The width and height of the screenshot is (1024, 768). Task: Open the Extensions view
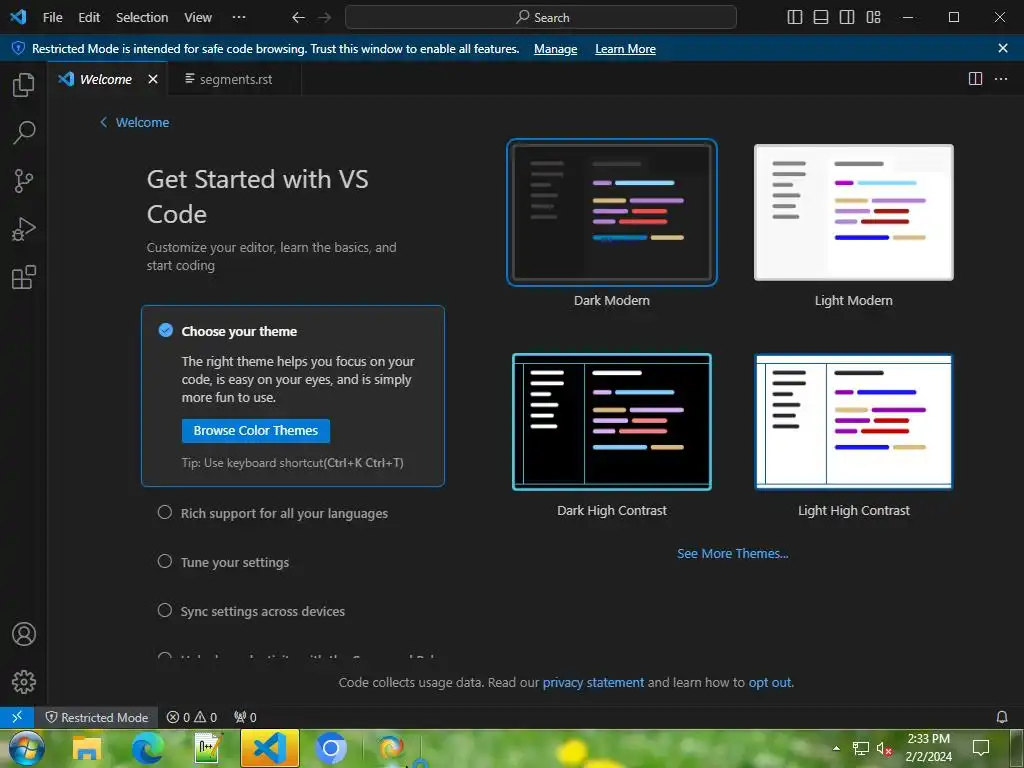coord(24,278)
